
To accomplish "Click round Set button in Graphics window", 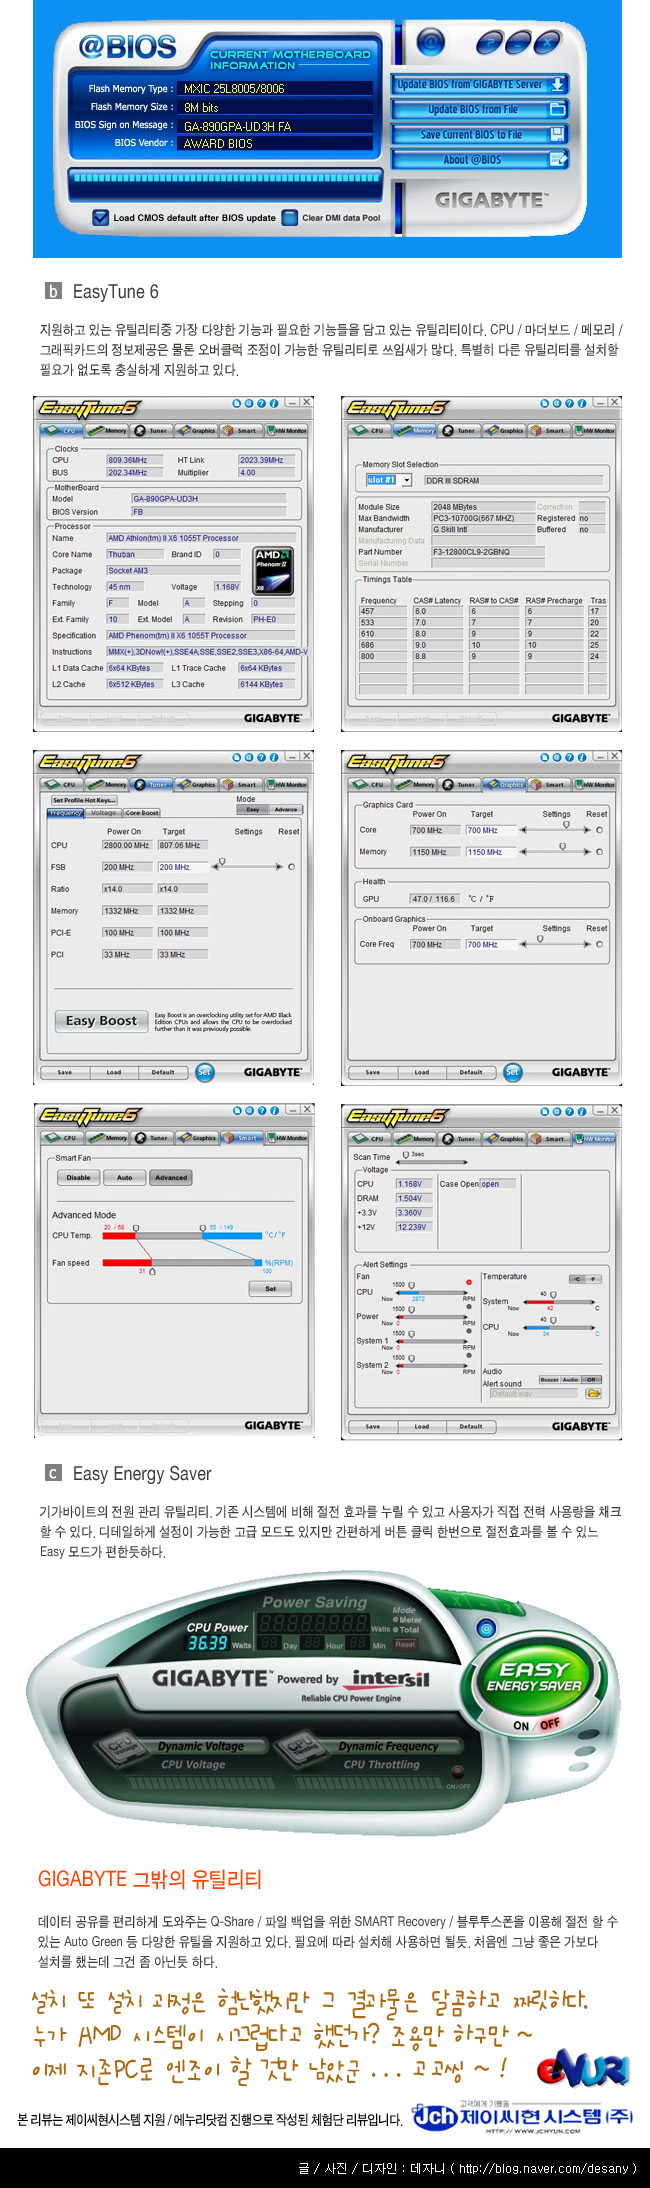I will [x=512, y=1071].
